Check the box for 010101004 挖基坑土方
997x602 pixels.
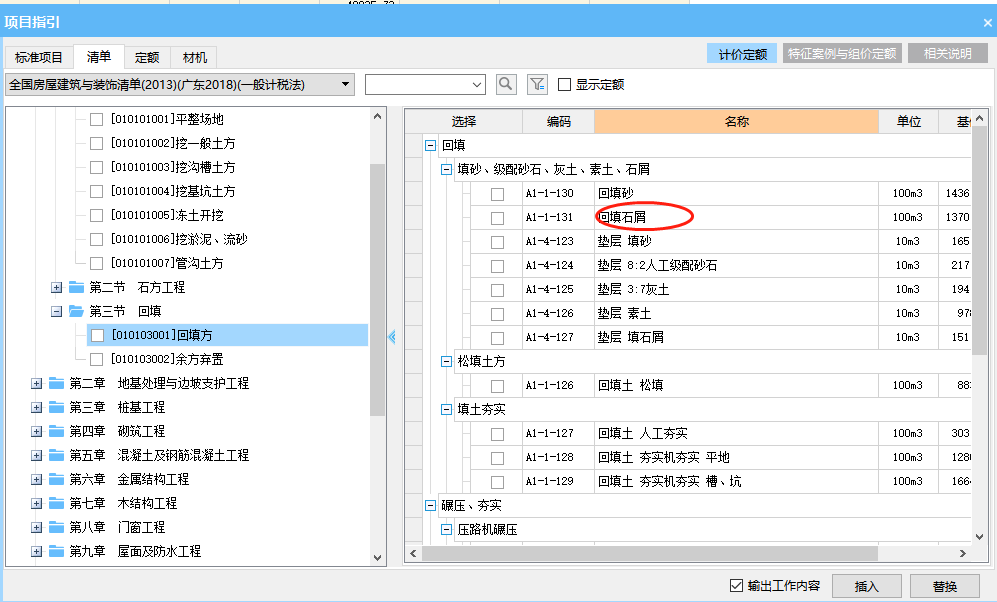point(97,191)
